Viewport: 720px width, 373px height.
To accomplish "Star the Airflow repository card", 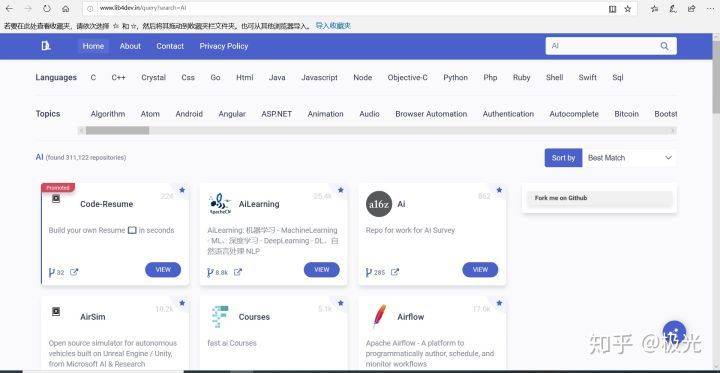I will 499,303.
